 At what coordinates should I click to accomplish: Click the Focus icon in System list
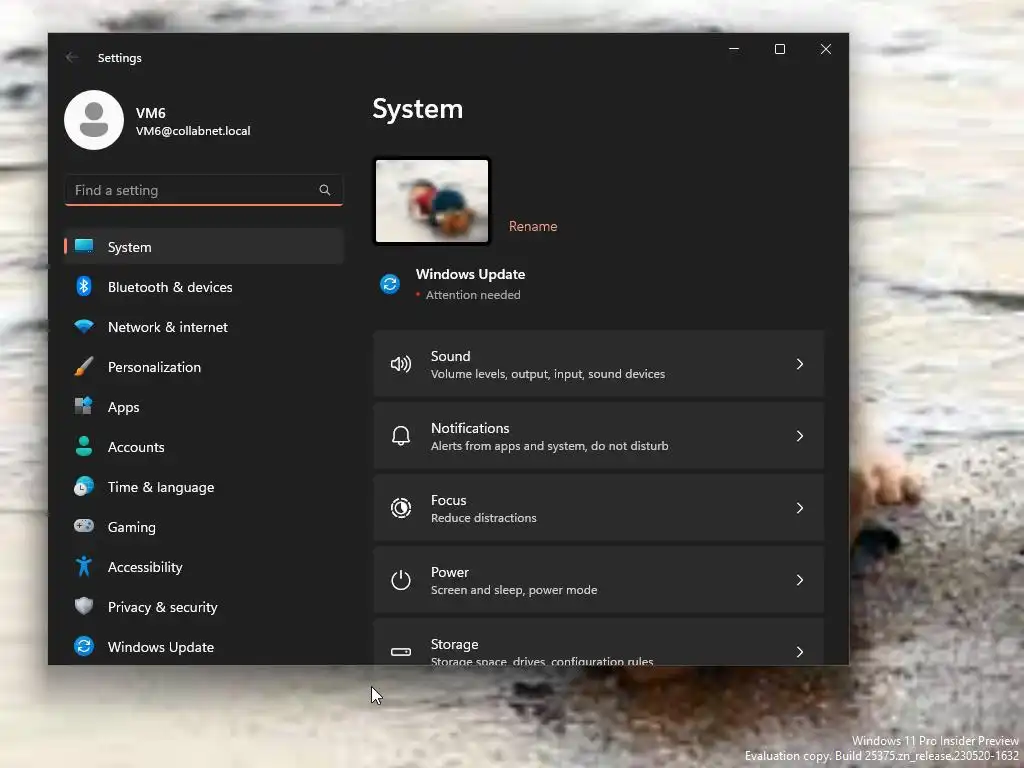click(x=401, y=507)
